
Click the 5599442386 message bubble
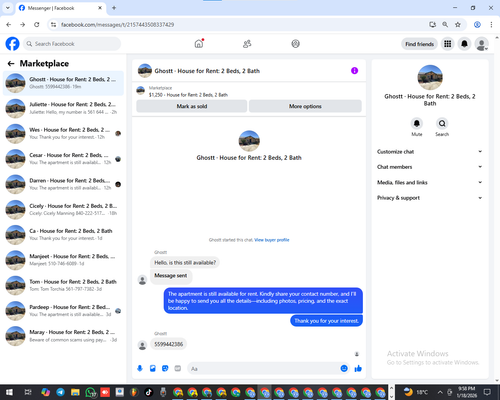point(168,344)
